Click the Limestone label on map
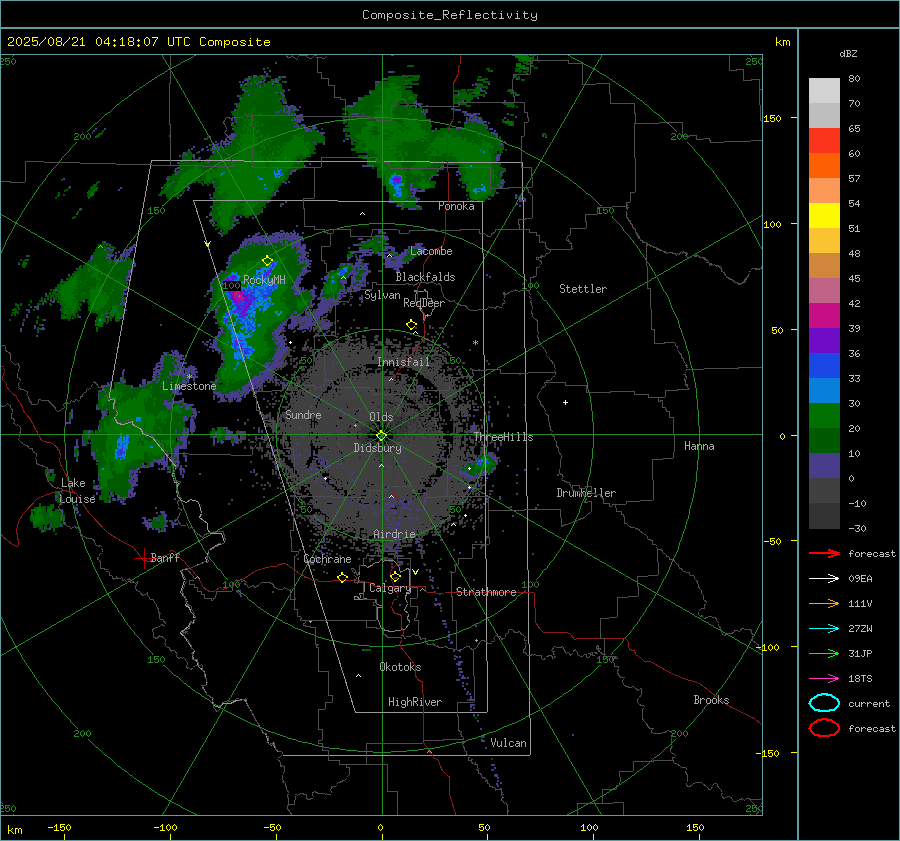Image resolution: width=900 pixels, height=841 pixels. pos(189,386)
